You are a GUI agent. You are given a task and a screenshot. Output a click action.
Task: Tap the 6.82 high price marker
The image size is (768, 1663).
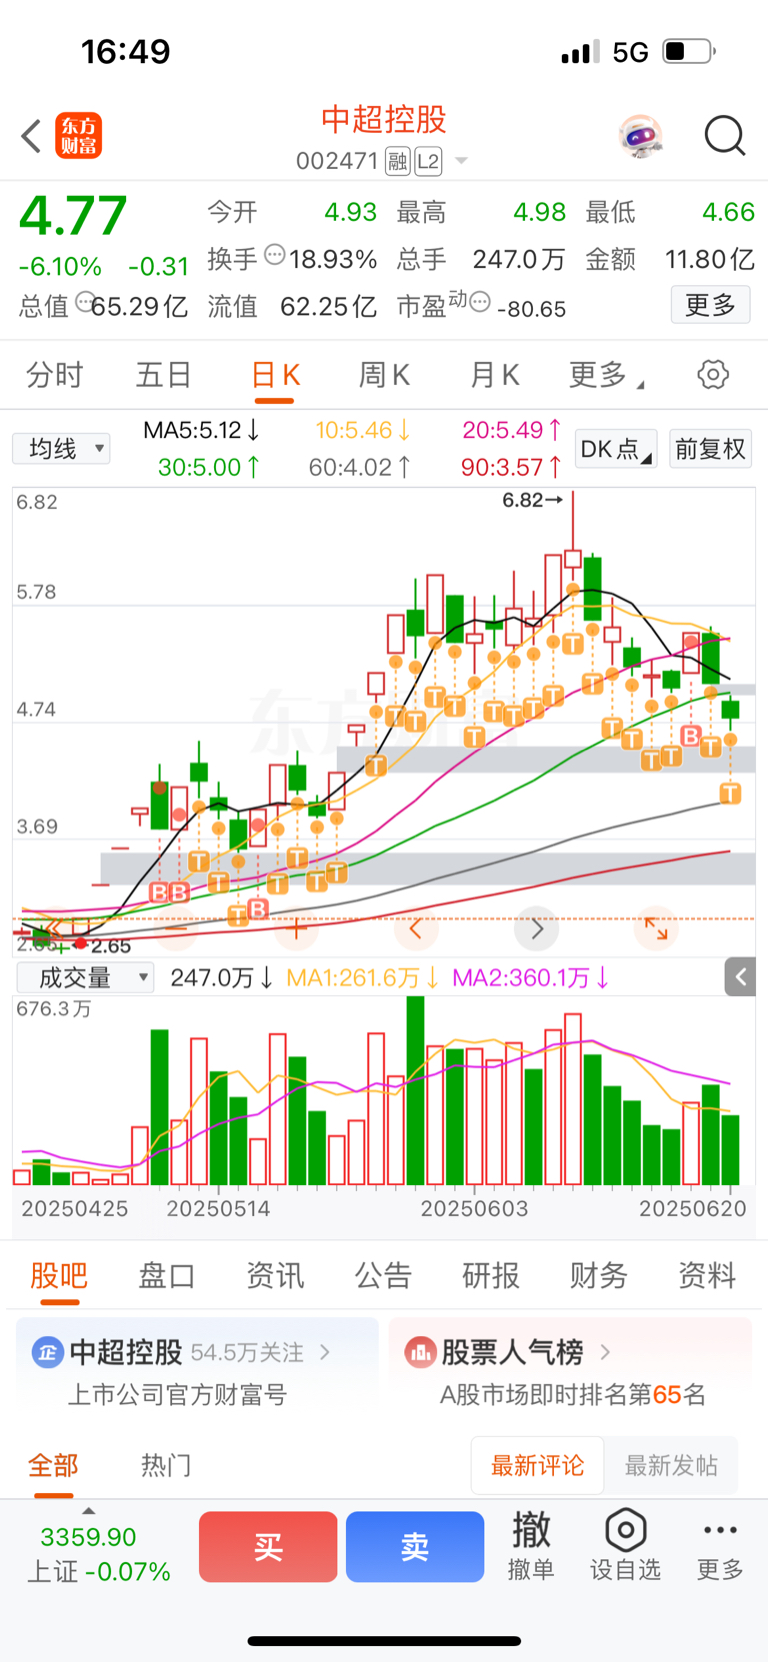[533, 500]
